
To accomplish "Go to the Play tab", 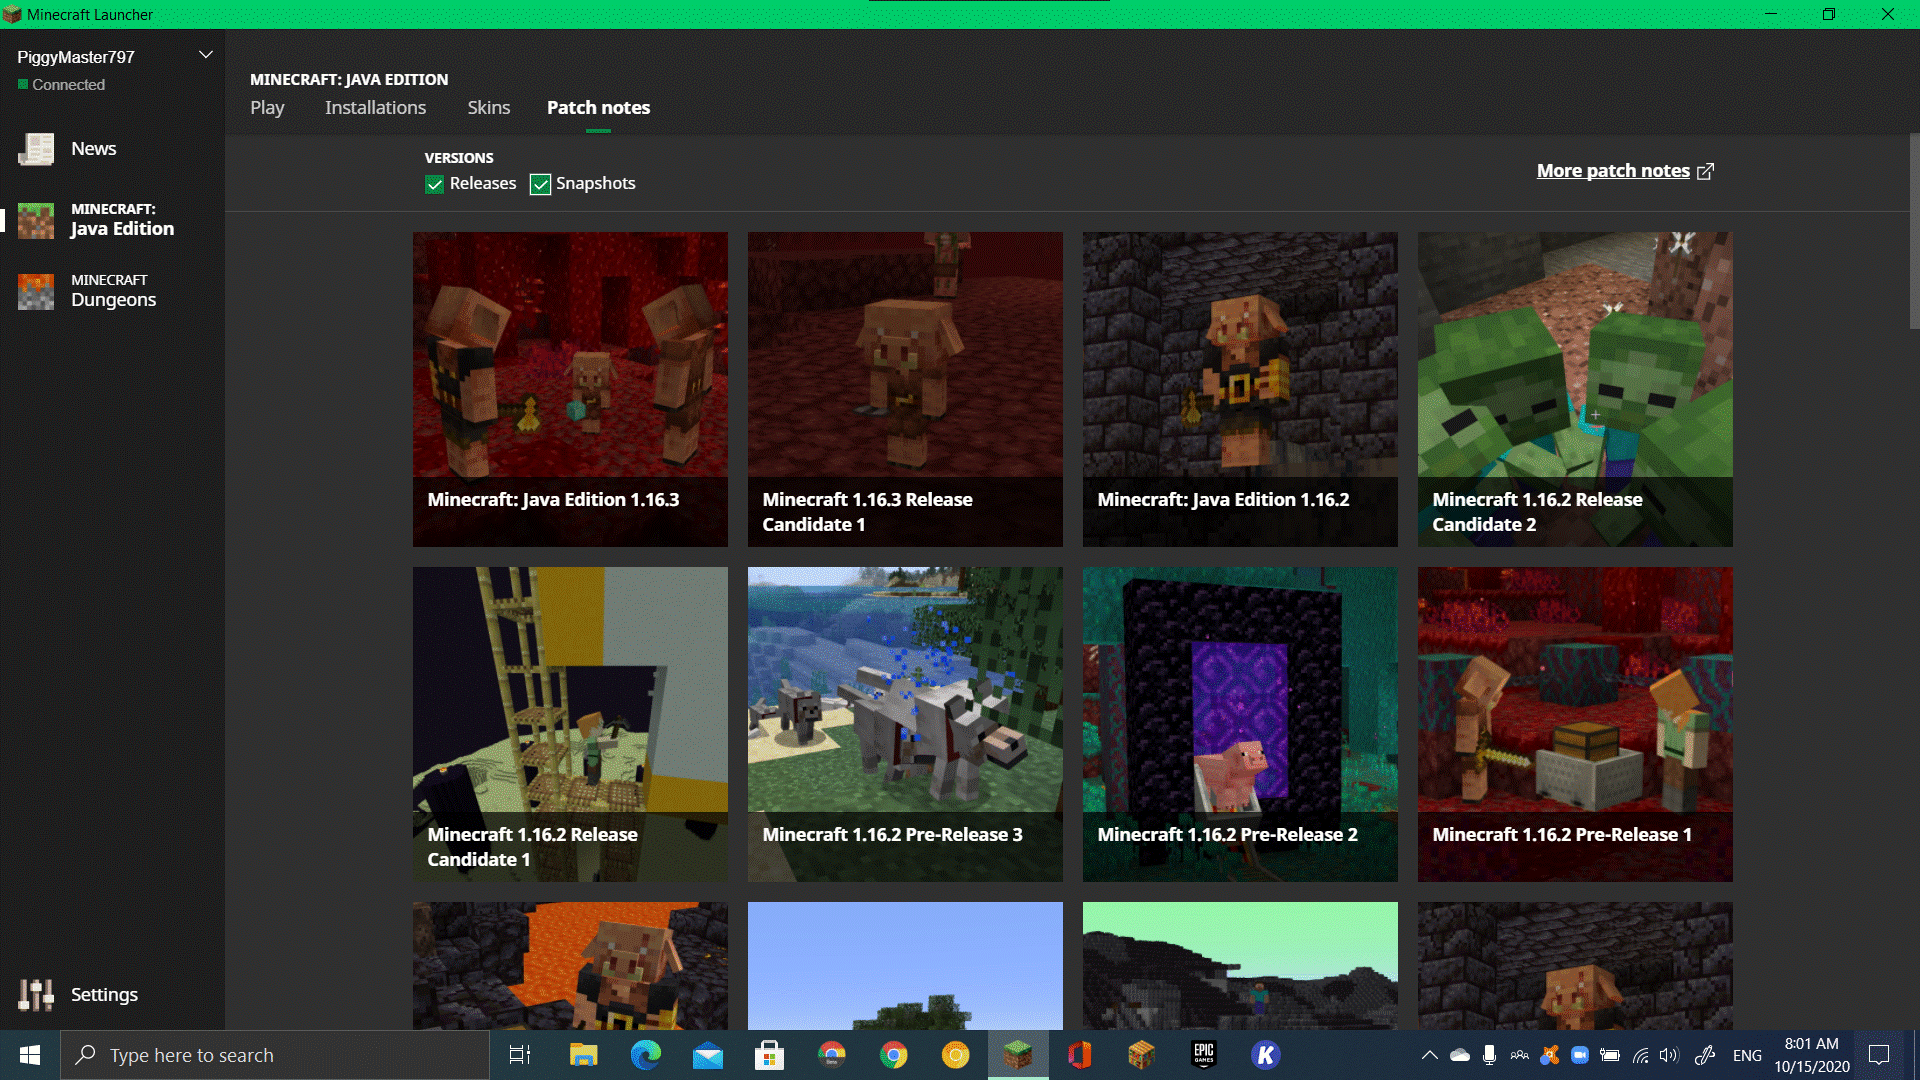I will coord(267,108).
